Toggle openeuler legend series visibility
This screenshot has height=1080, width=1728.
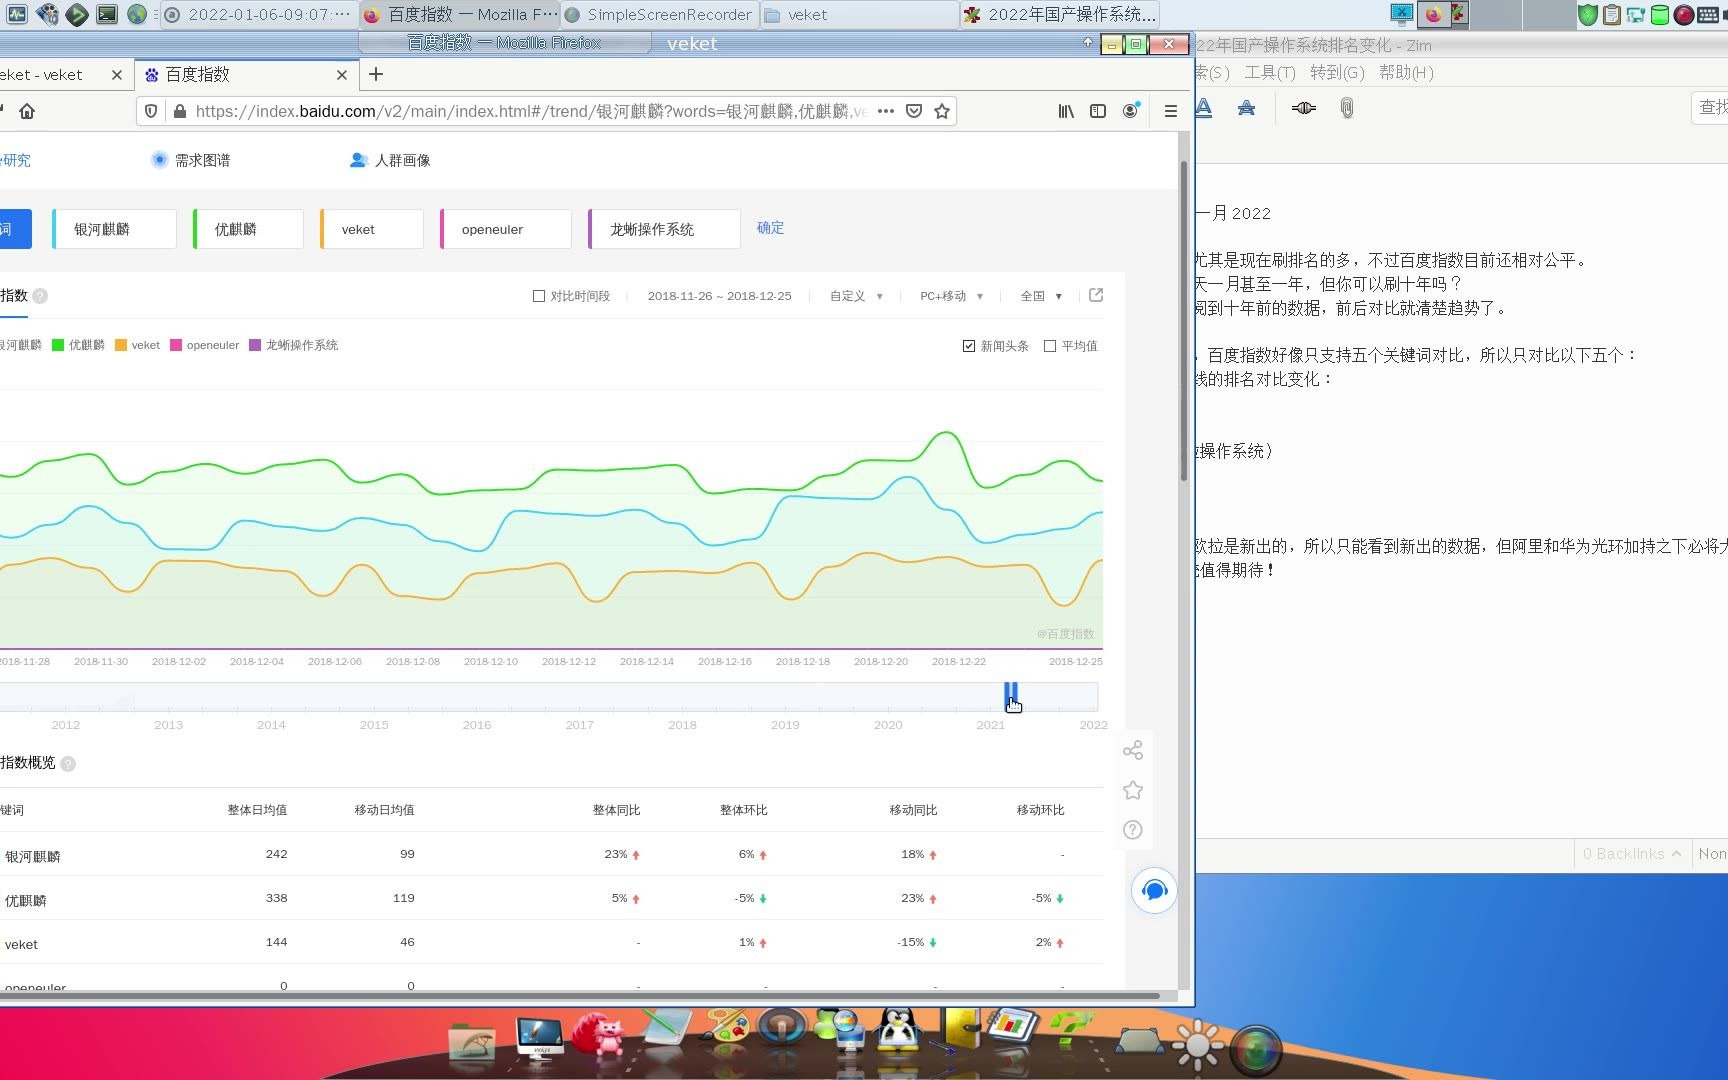pyautogui.click(x=205, y=345)
